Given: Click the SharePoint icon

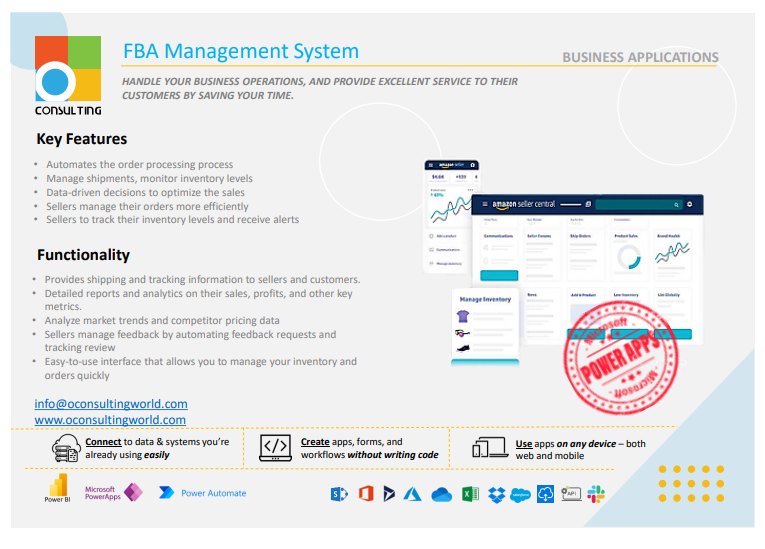Looking at the screenshot, I should coord(339,494).
